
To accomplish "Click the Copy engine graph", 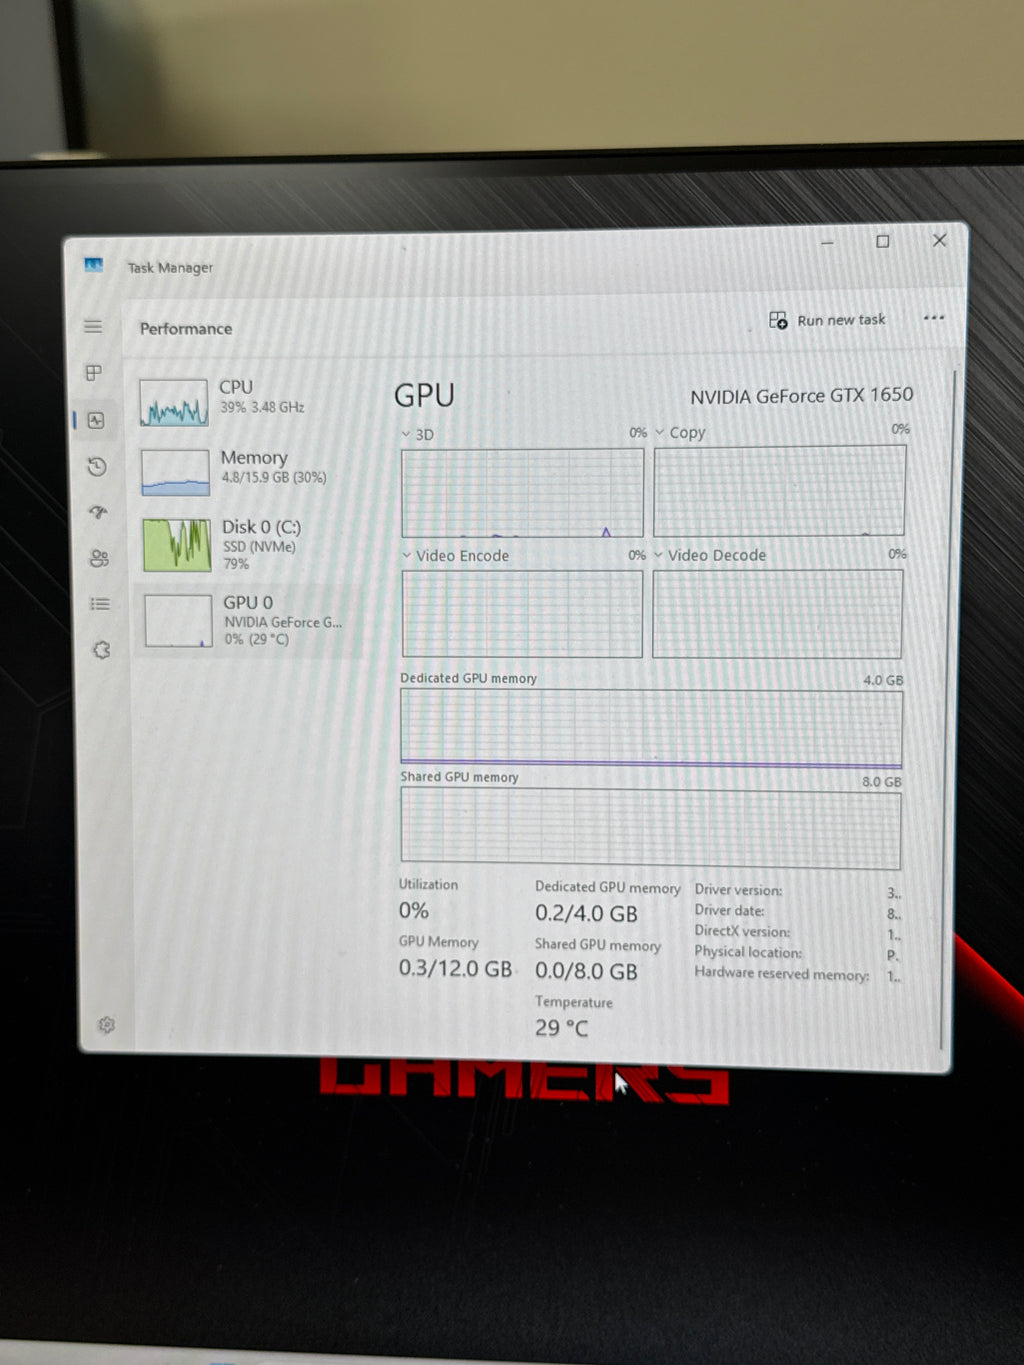I will coord(779,490).
